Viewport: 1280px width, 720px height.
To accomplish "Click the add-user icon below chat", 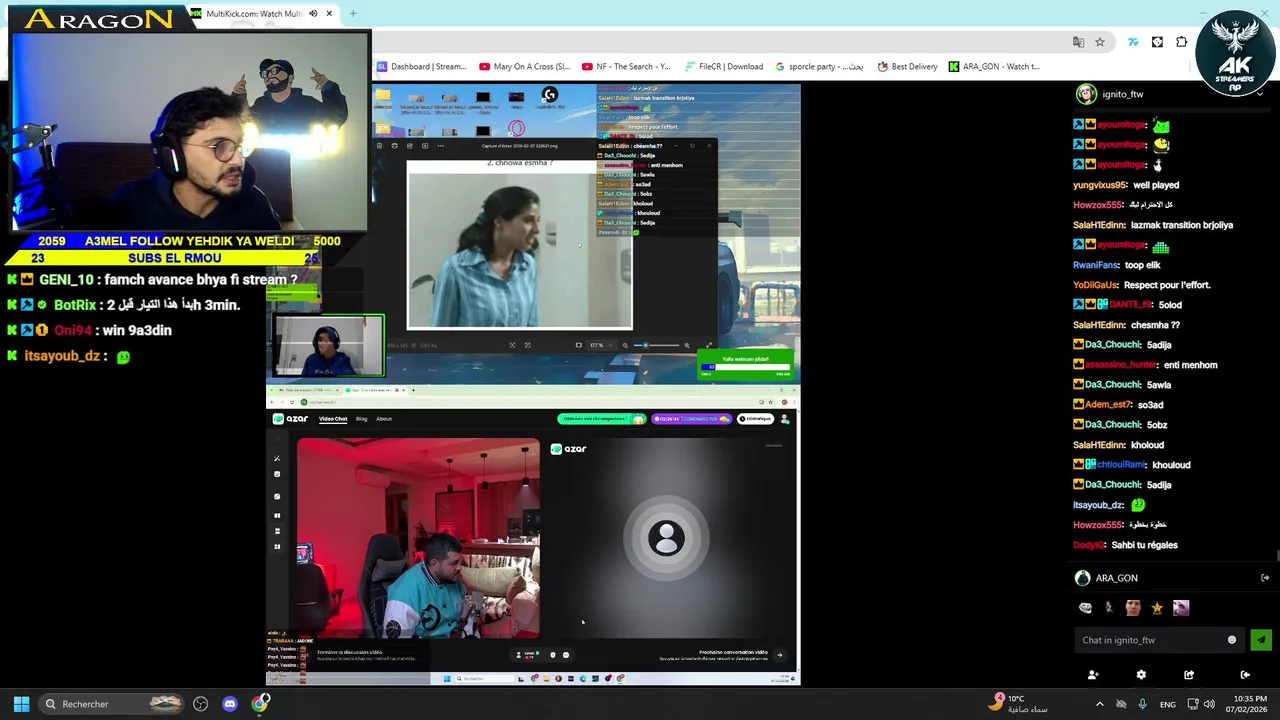I will (x=1093, y=675).
